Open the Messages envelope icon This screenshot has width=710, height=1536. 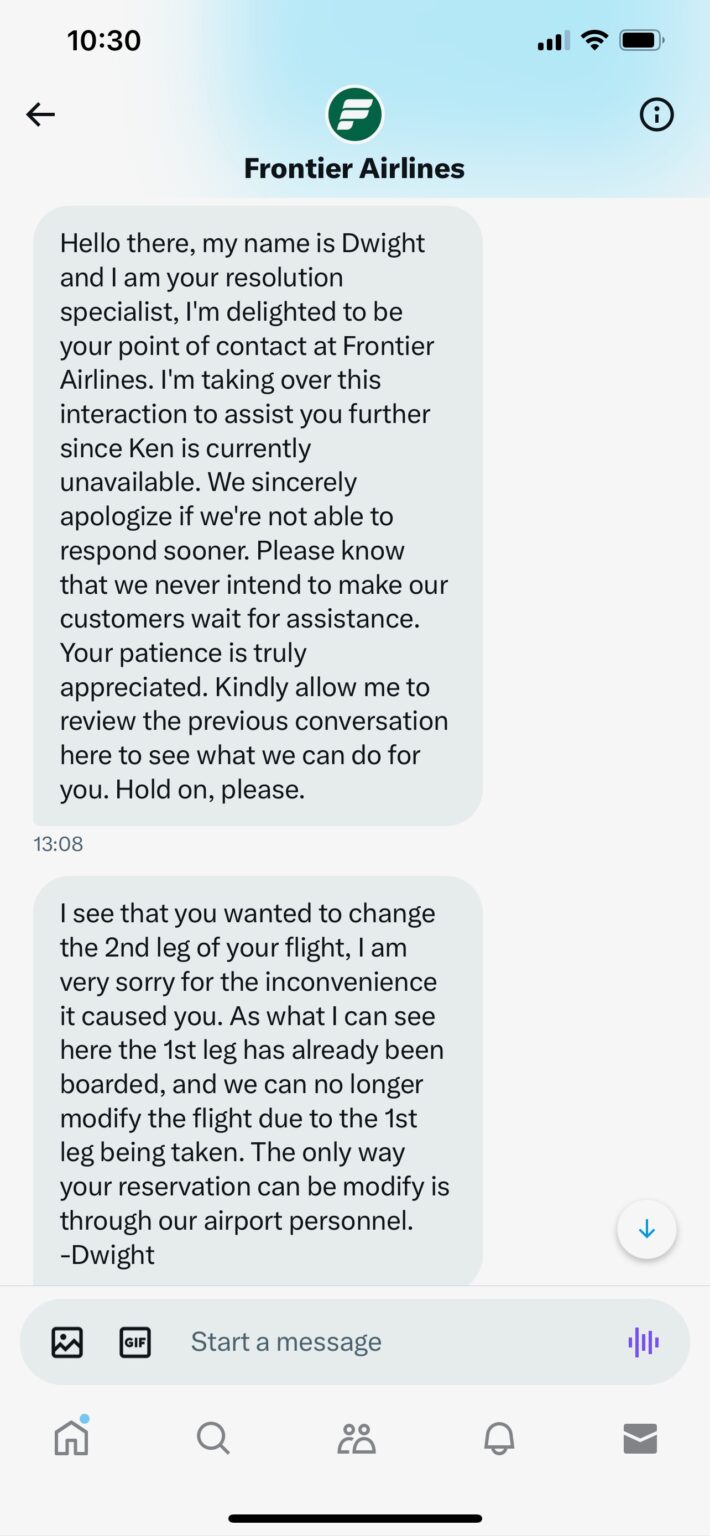(639, 1440)
